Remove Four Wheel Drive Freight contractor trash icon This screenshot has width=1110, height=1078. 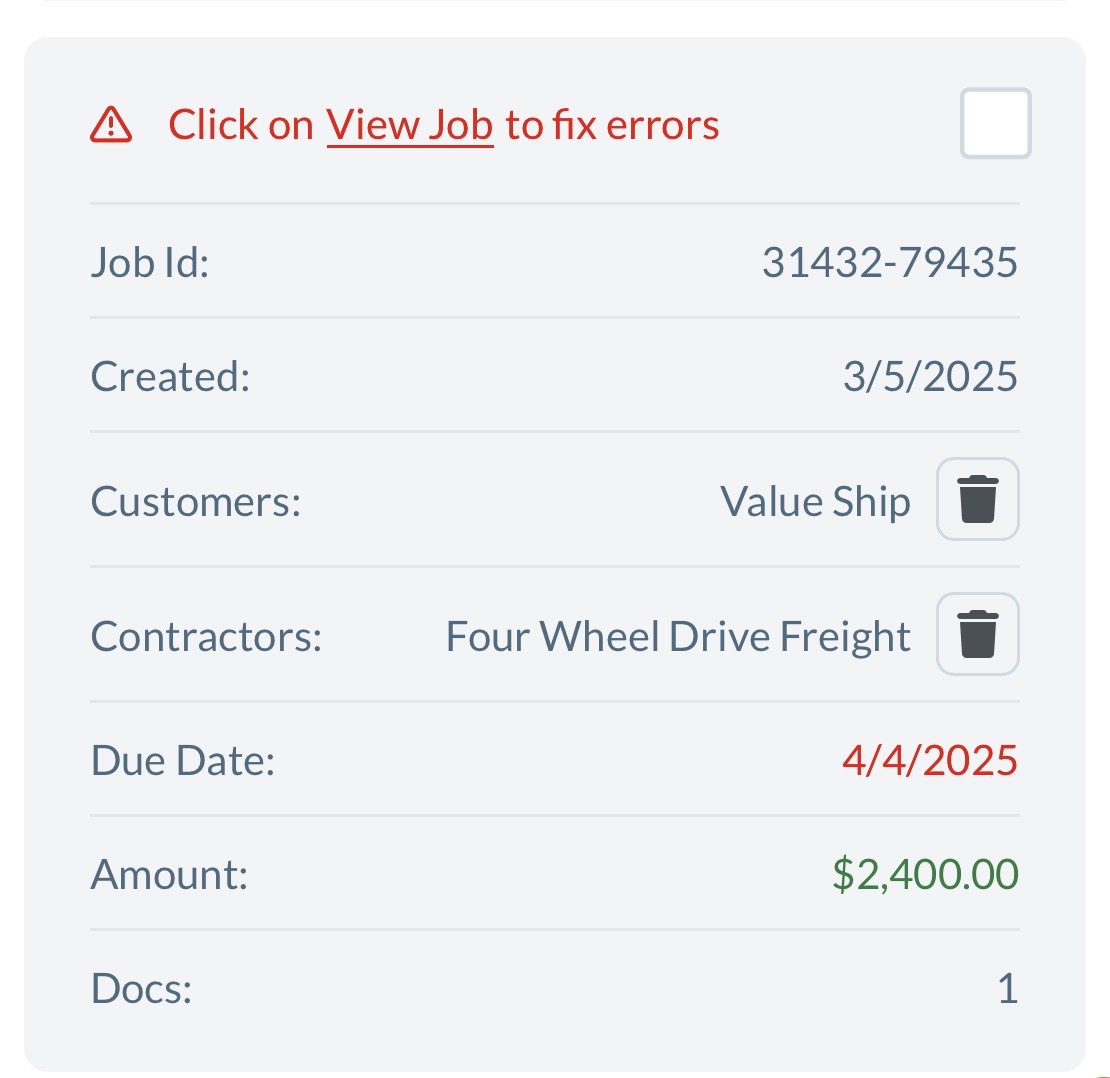[x=977, y=634]
